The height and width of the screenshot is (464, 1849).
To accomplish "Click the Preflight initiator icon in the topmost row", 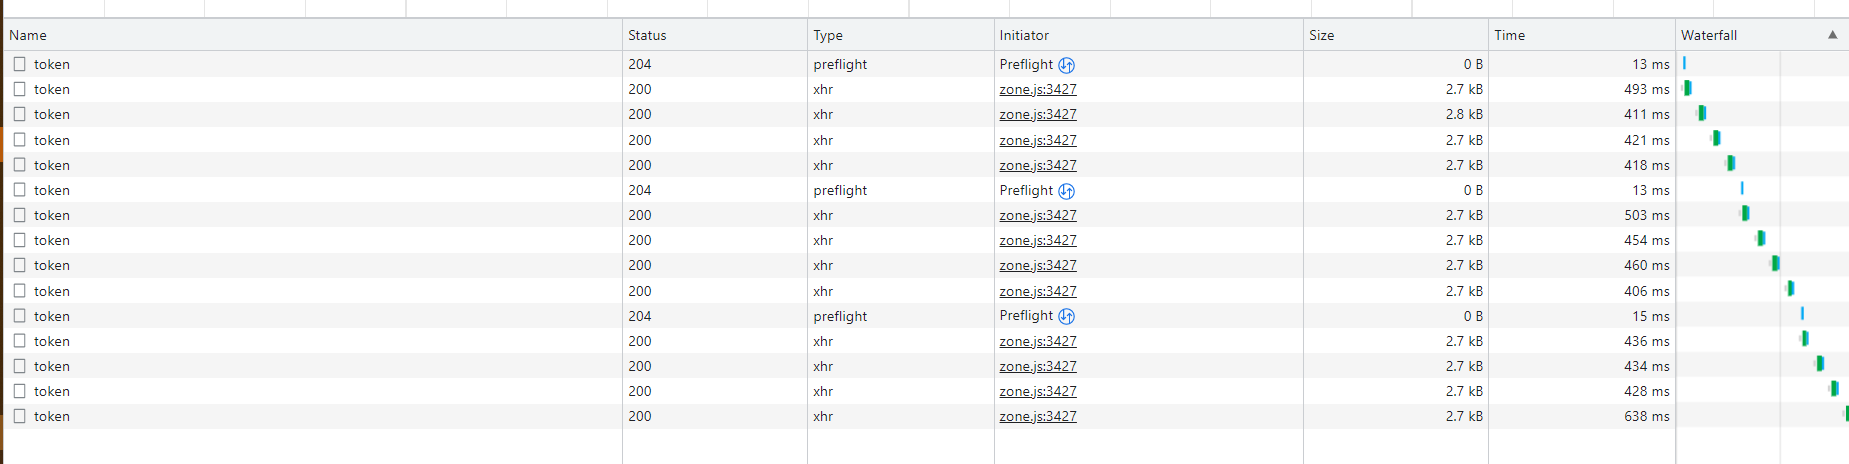I will [1066, 65].
